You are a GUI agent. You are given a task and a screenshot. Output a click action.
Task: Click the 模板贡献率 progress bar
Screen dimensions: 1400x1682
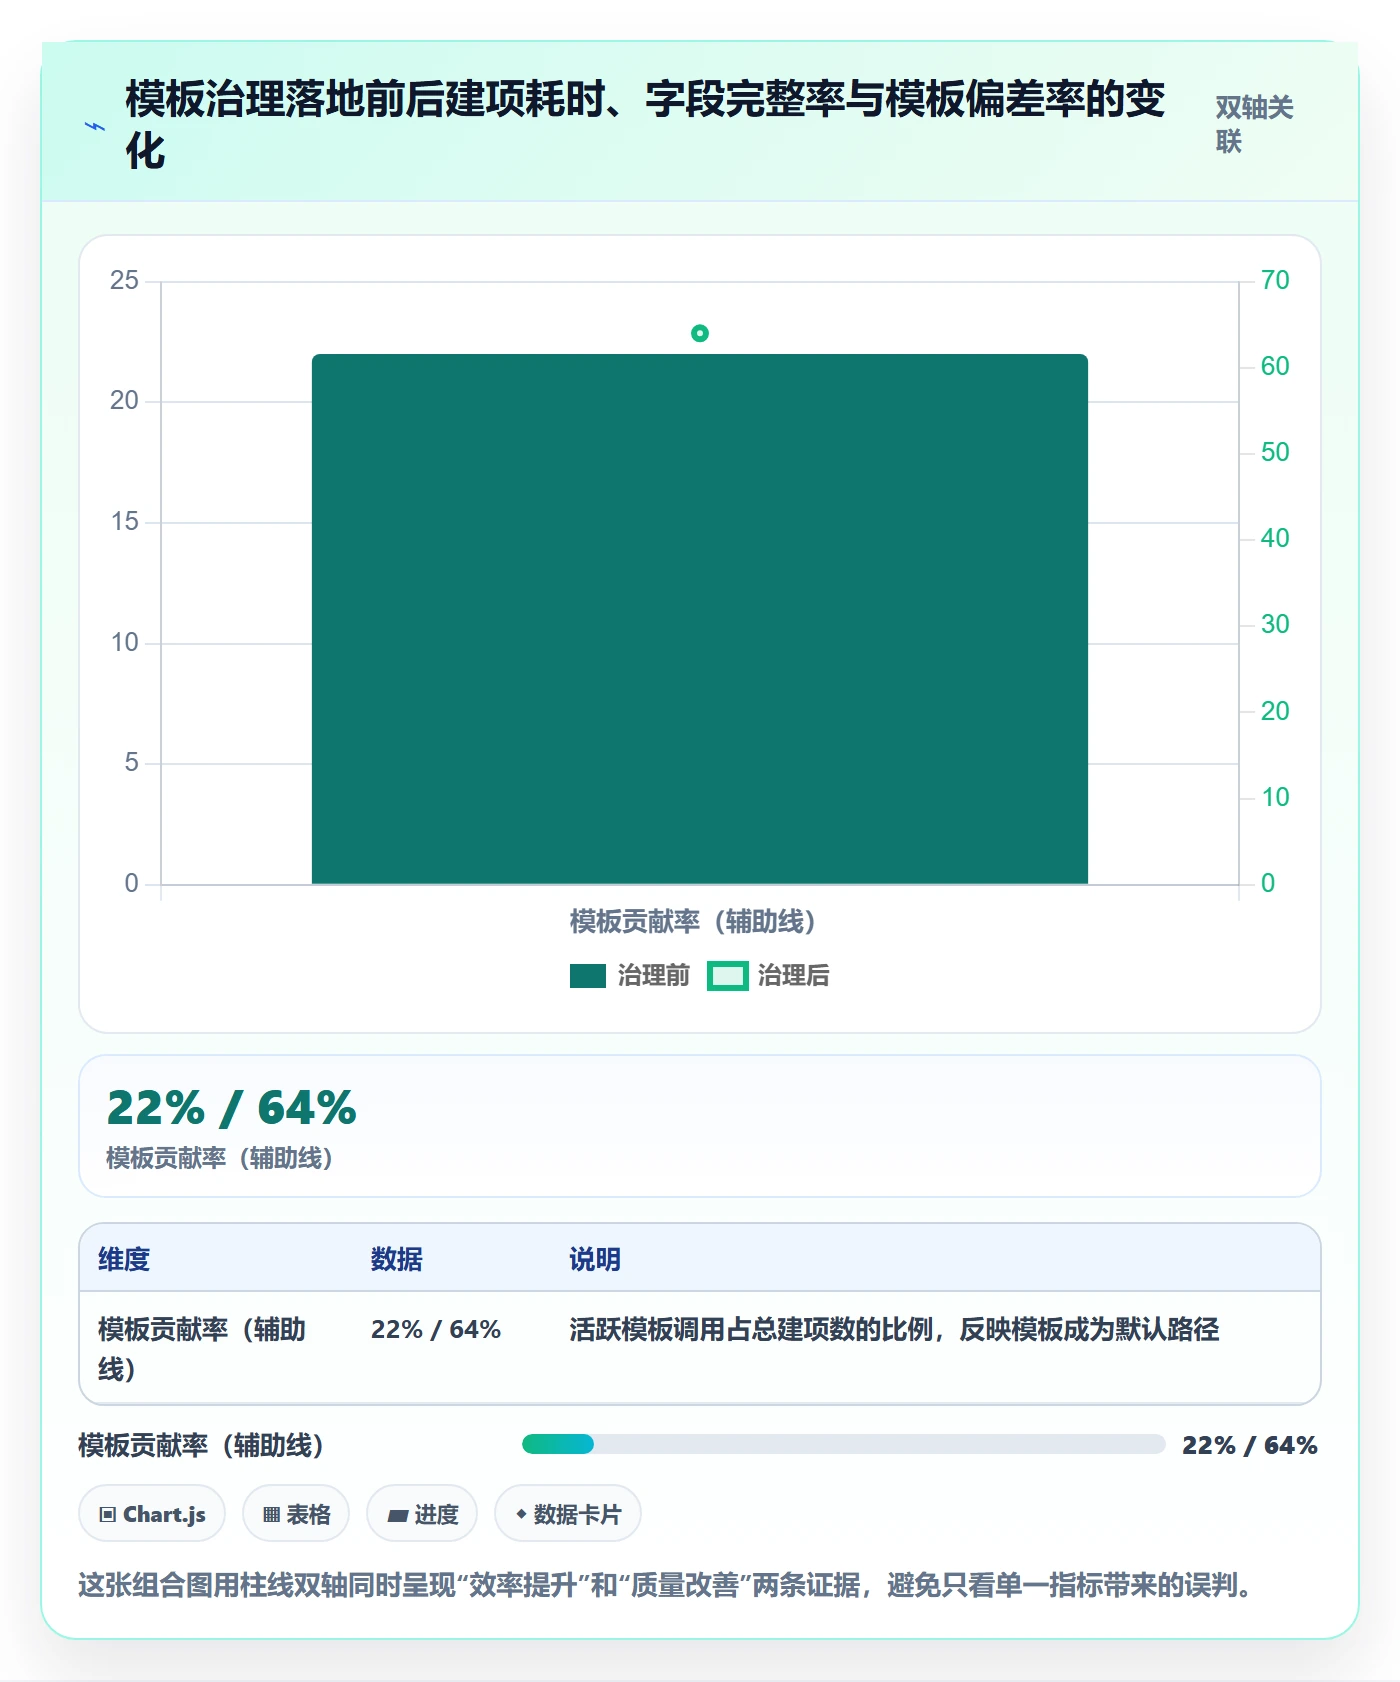click(843, 1444)
